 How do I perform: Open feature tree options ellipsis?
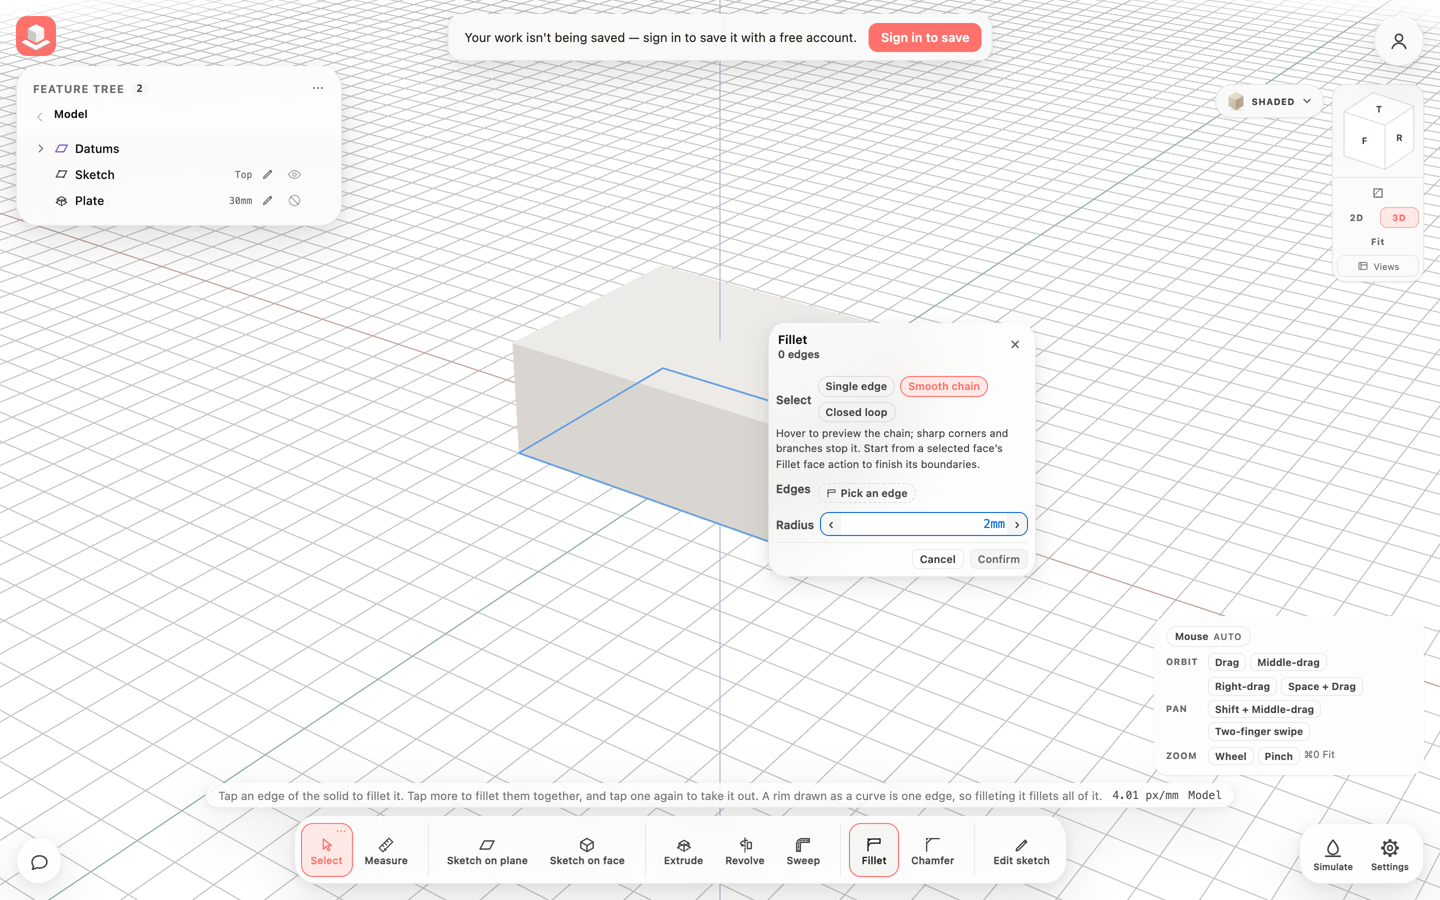click(318, 88)
